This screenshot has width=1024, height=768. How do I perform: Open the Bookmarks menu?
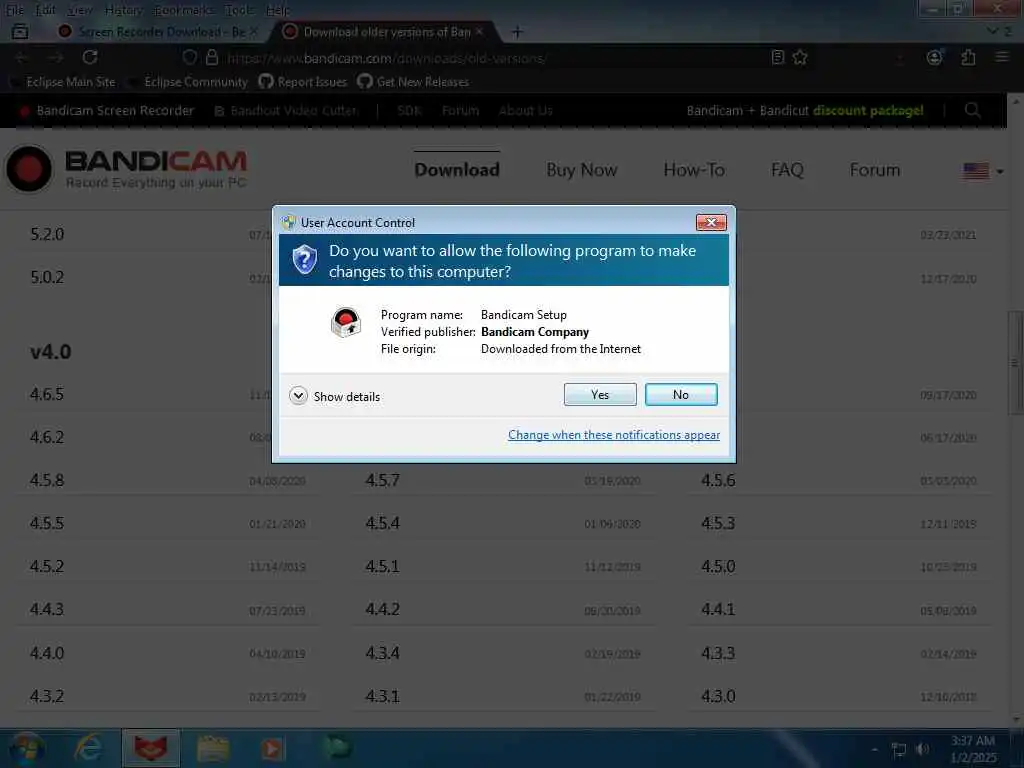pyautogui.click(x=184, y=10)
